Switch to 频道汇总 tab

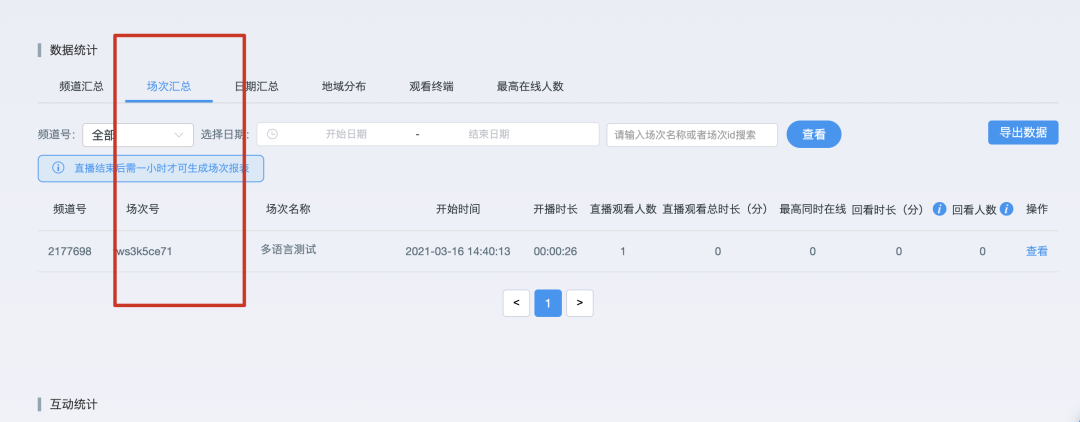click(x=82, y=86)
